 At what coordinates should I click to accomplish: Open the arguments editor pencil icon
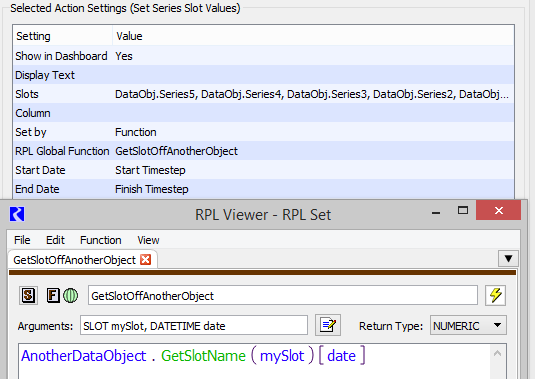tap(328, 325)
